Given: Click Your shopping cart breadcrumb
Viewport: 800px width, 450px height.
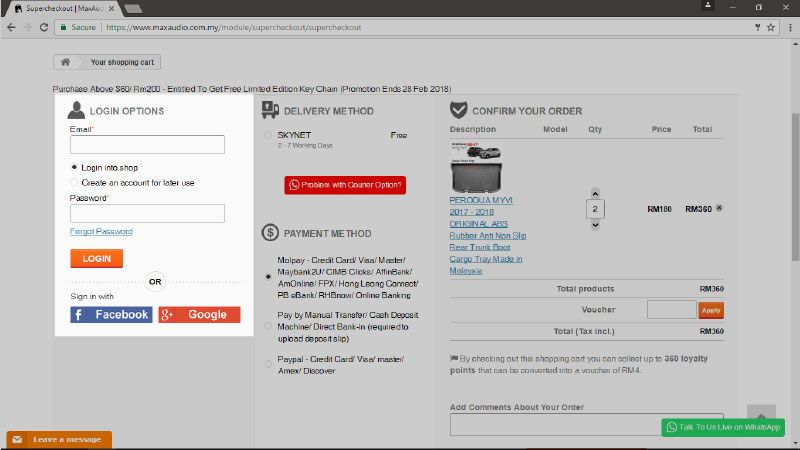Looking at the screenshot, I should coord(122,62).
